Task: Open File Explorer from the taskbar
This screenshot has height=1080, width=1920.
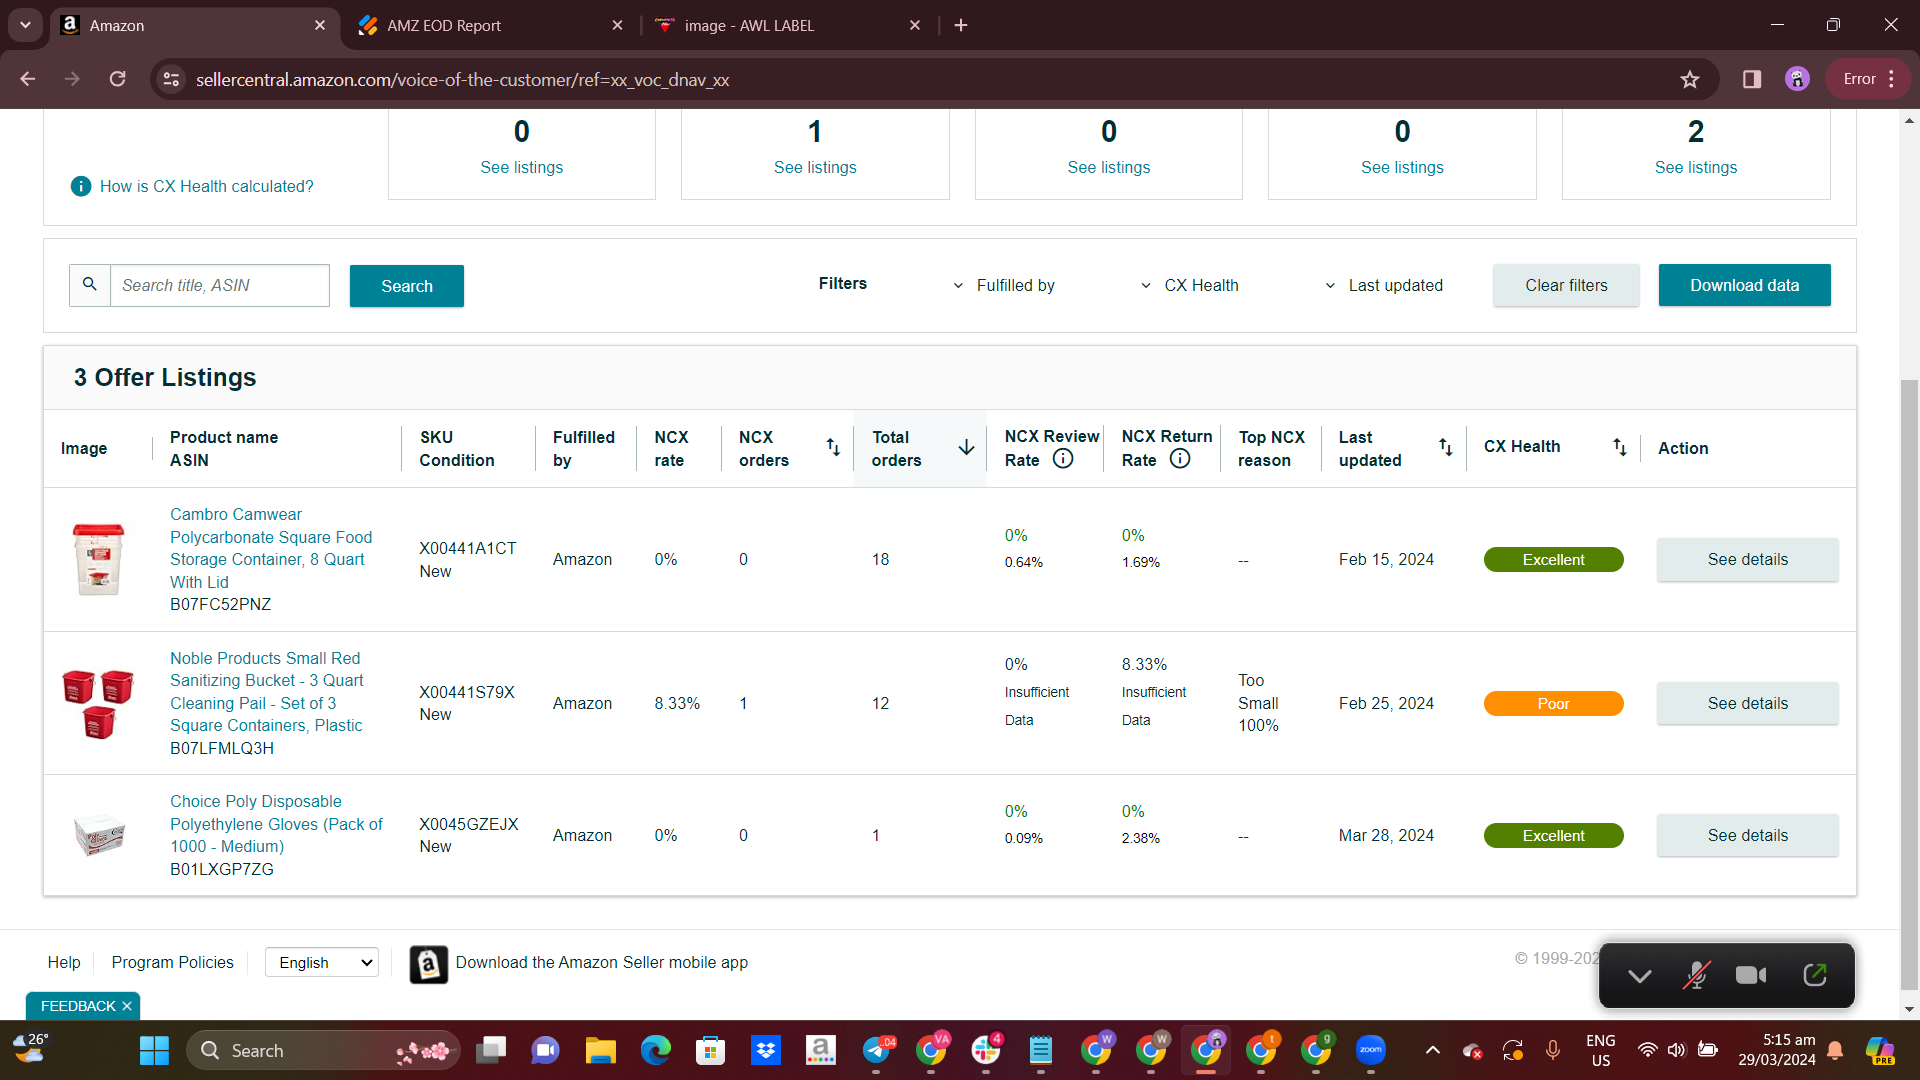Action: pyautogui.click(x=600, y=1050)
